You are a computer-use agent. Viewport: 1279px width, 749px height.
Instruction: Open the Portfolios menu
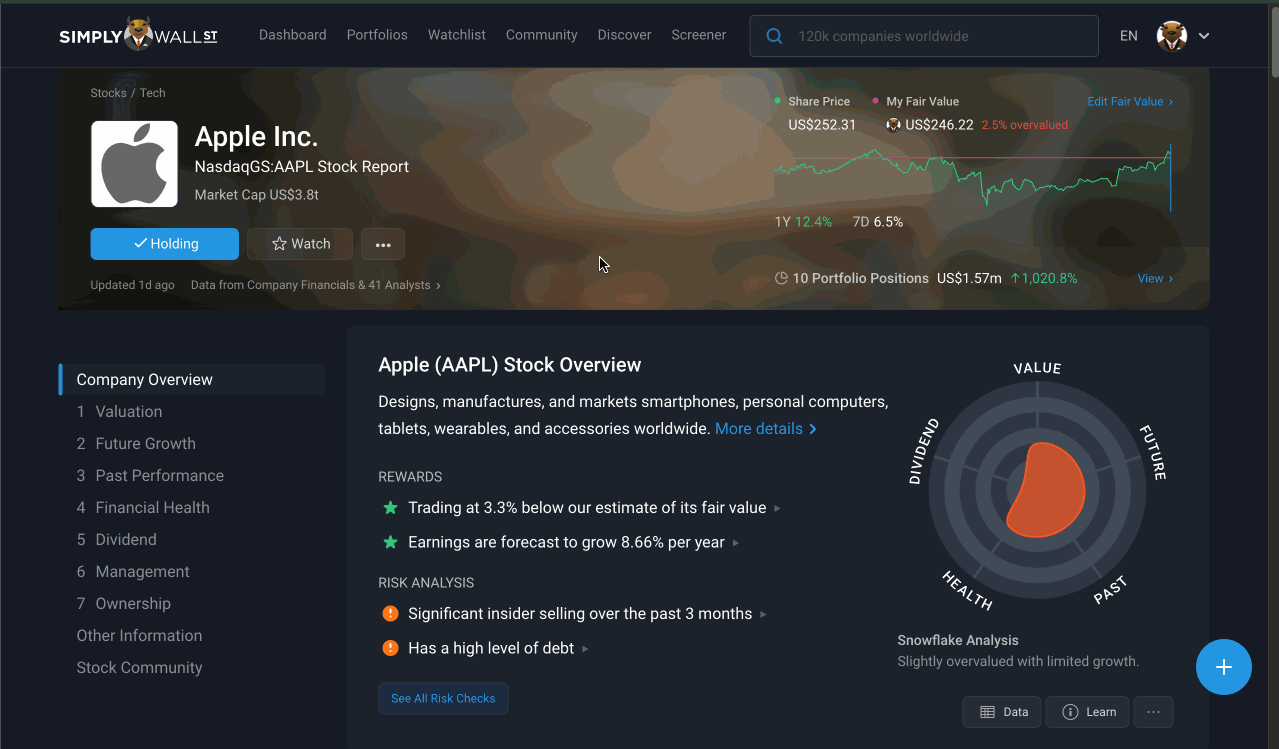point(377,35)
